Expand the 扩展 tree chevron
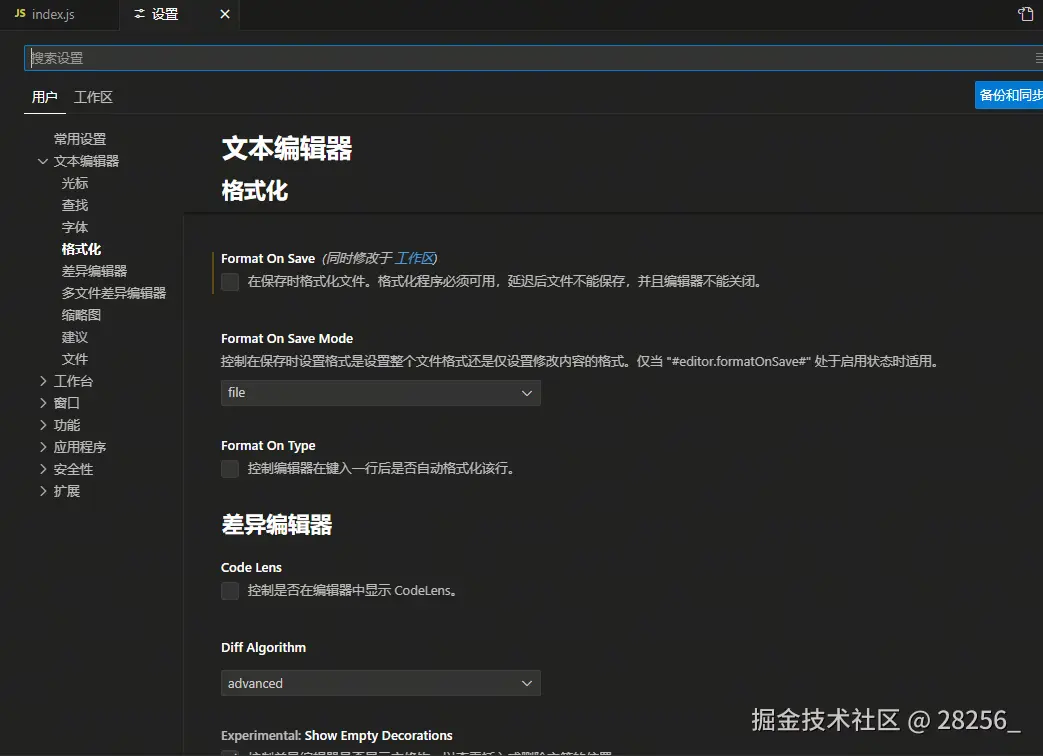The height and width of the screenshot is (756, 1043). coord(43,491)
